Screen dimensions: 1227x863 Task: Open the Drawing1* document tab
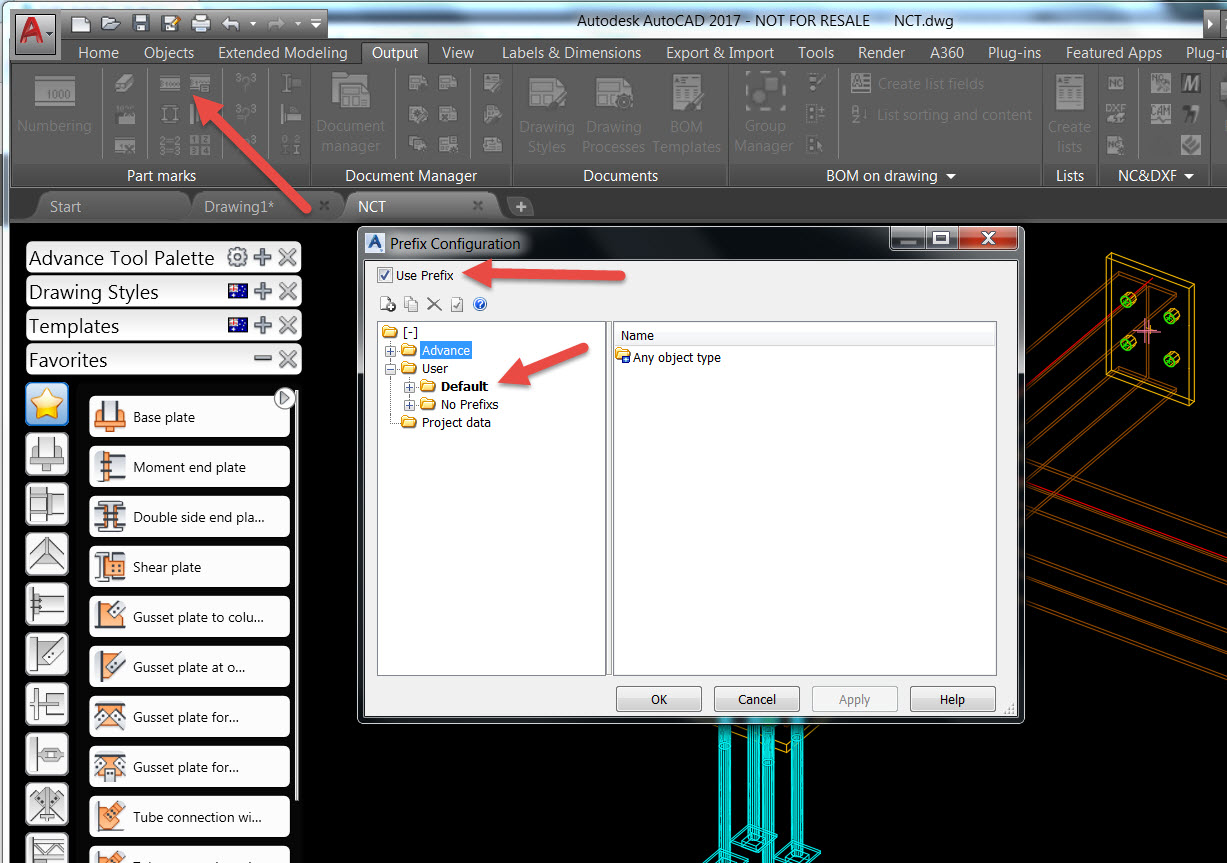(239, 206)
